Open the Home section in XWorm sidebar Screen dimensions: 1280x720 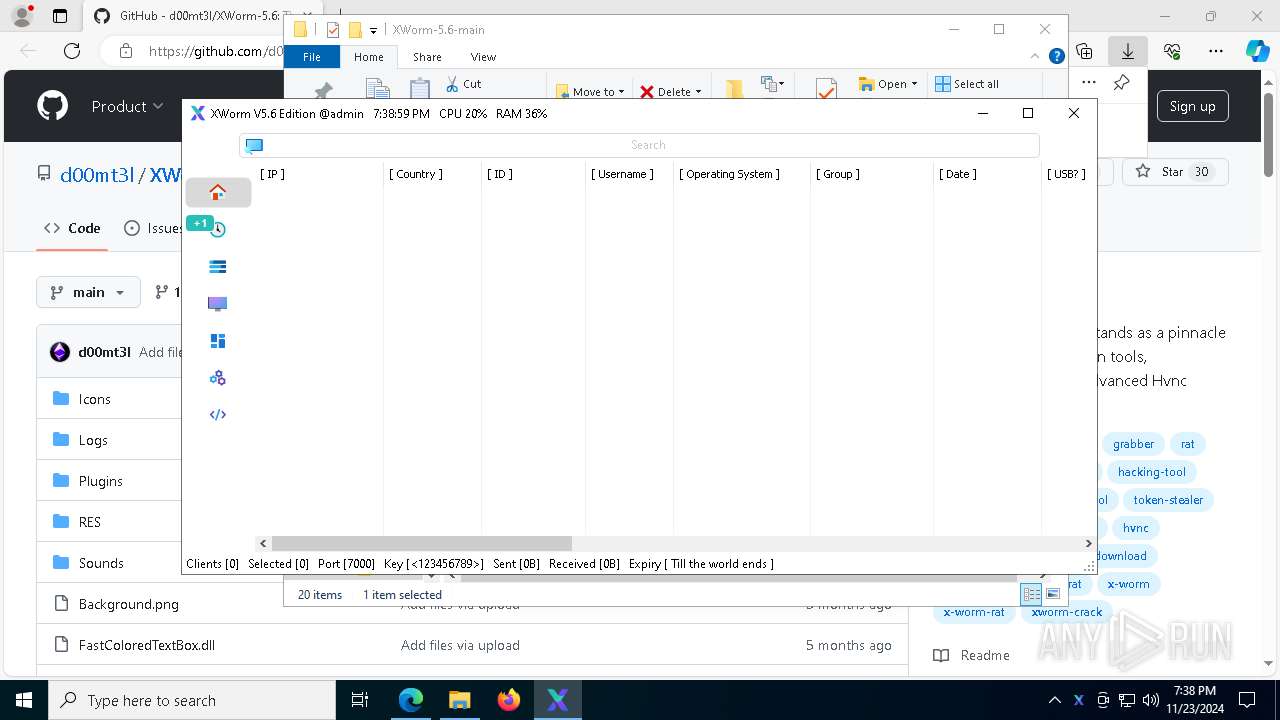pos(218,192)
